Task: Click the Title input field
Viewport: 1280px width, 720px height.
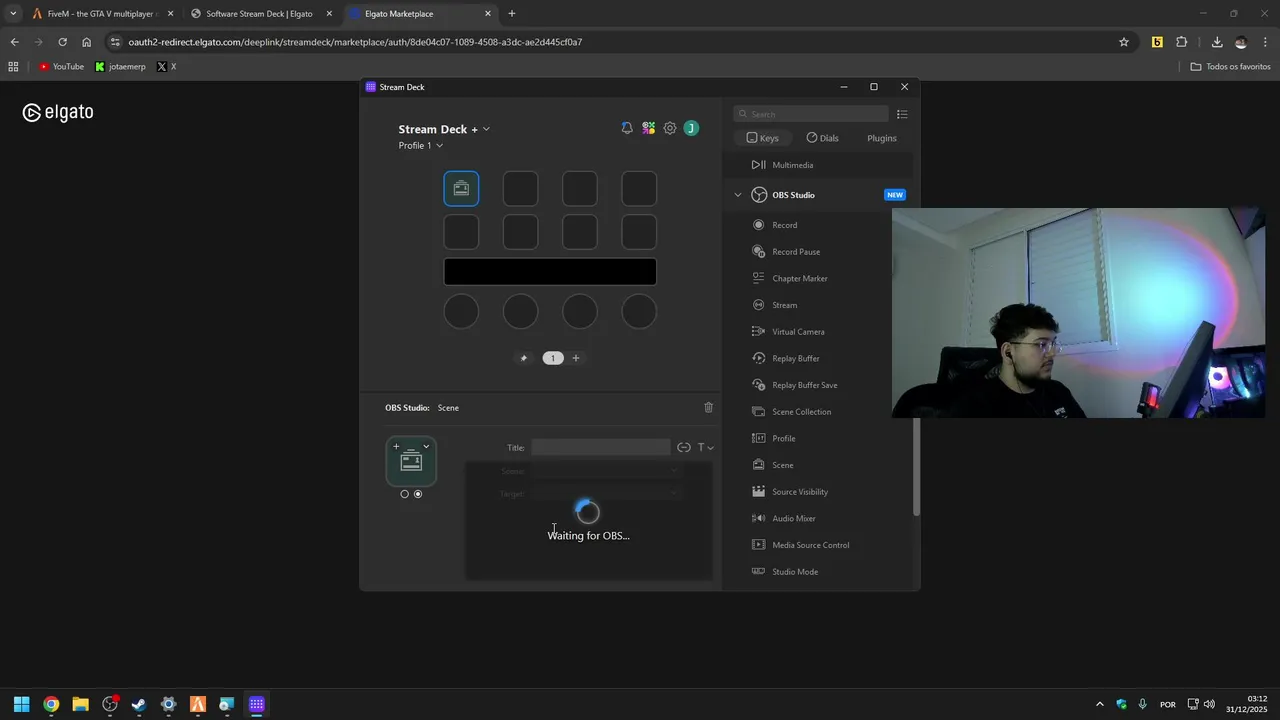Action: [601, 448]
